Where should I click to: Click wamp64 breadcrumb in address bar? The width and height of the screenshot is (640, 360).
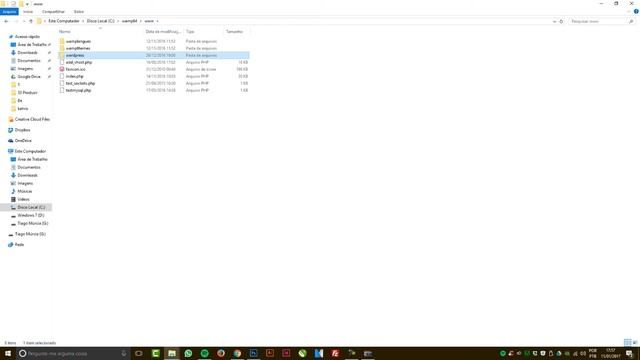(129, 21)
